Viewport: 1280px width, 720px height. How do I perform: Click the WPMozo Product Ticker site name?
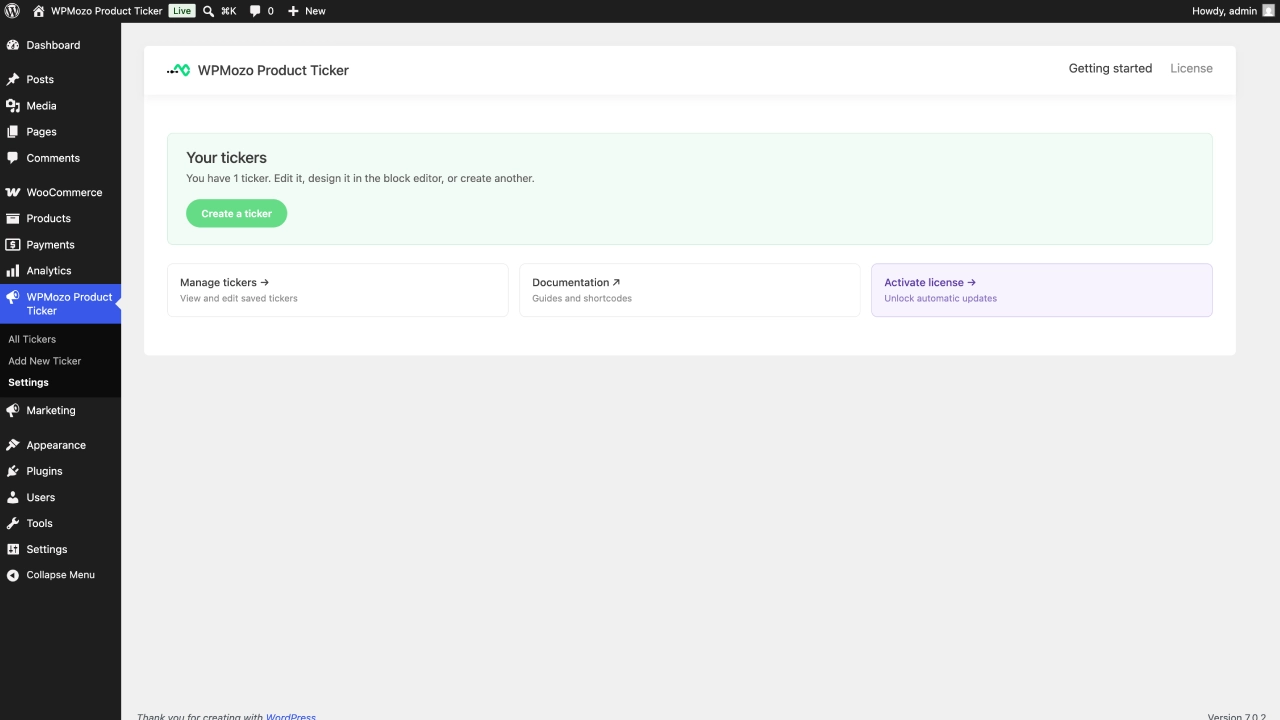click(x=106, y=11)
